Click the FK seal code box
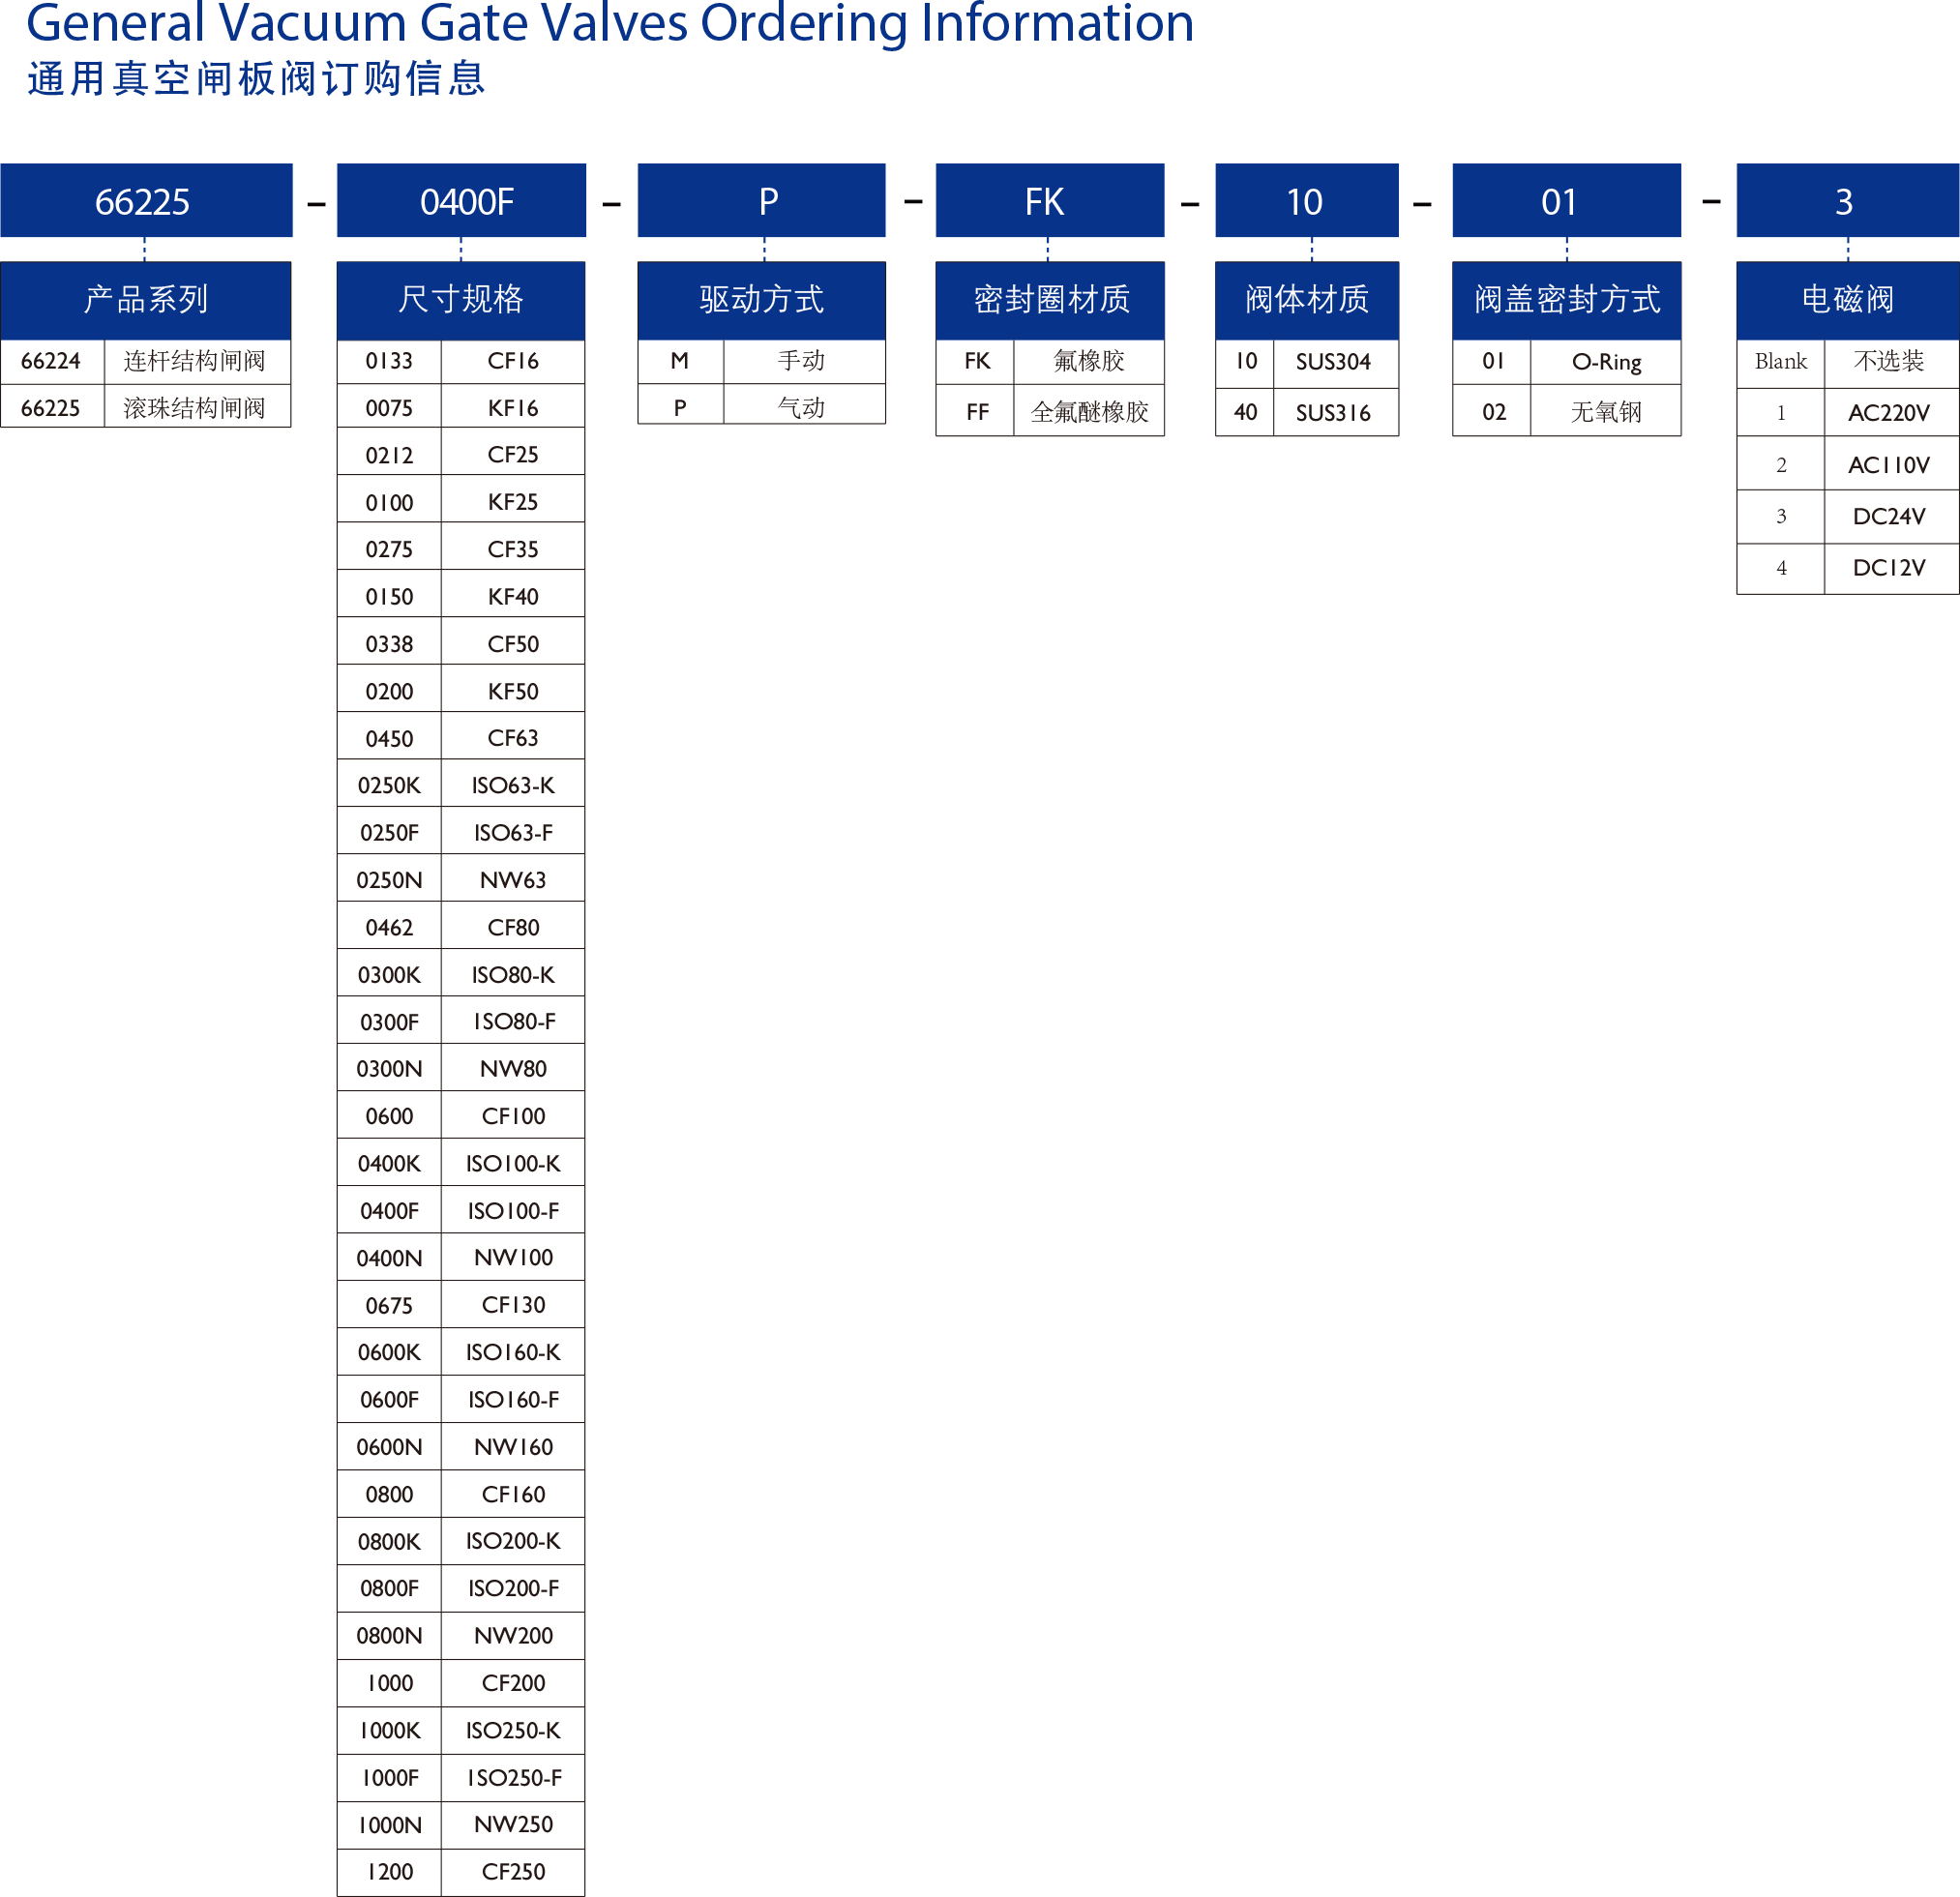 point(1049,201)
